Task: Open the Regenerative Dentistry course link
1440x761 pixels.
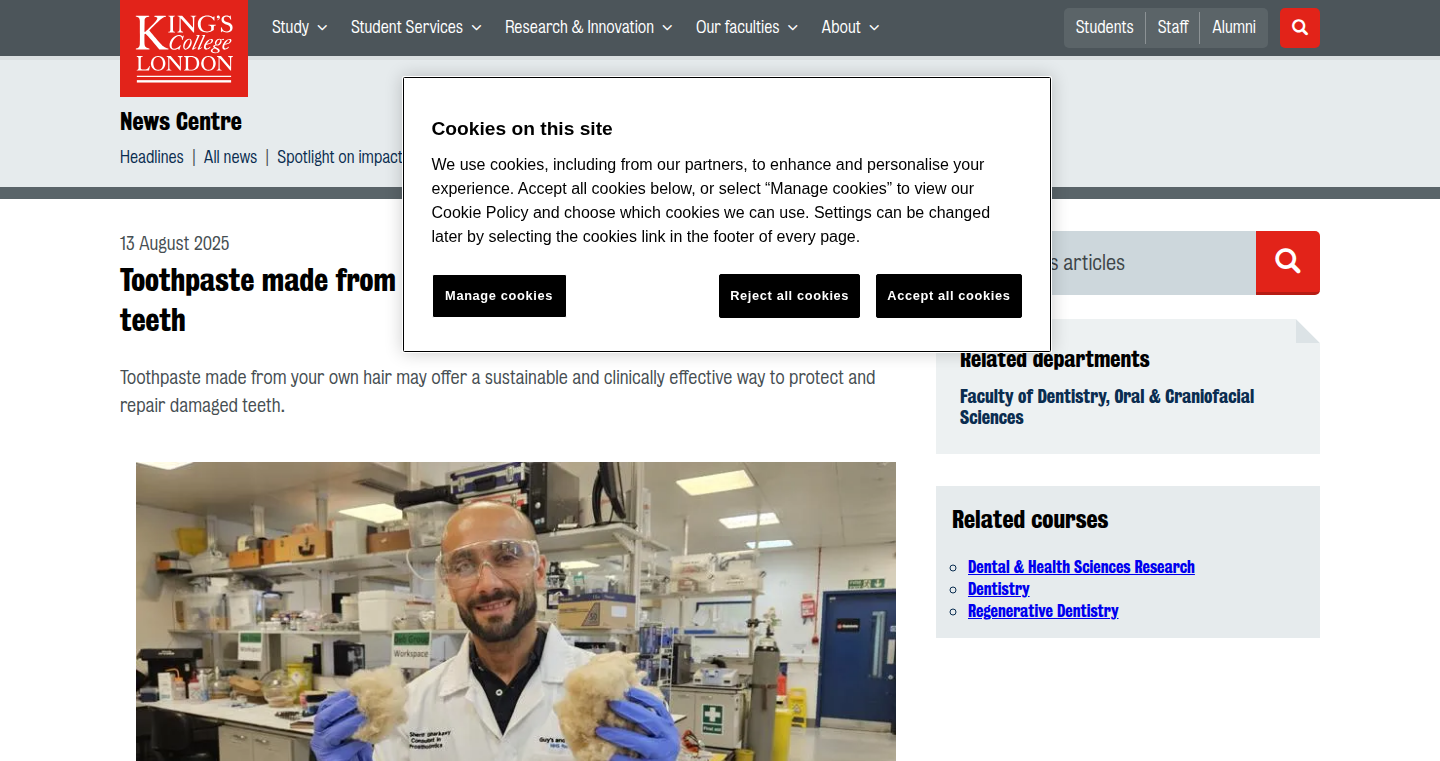Action: click(x=1043, y=611)
